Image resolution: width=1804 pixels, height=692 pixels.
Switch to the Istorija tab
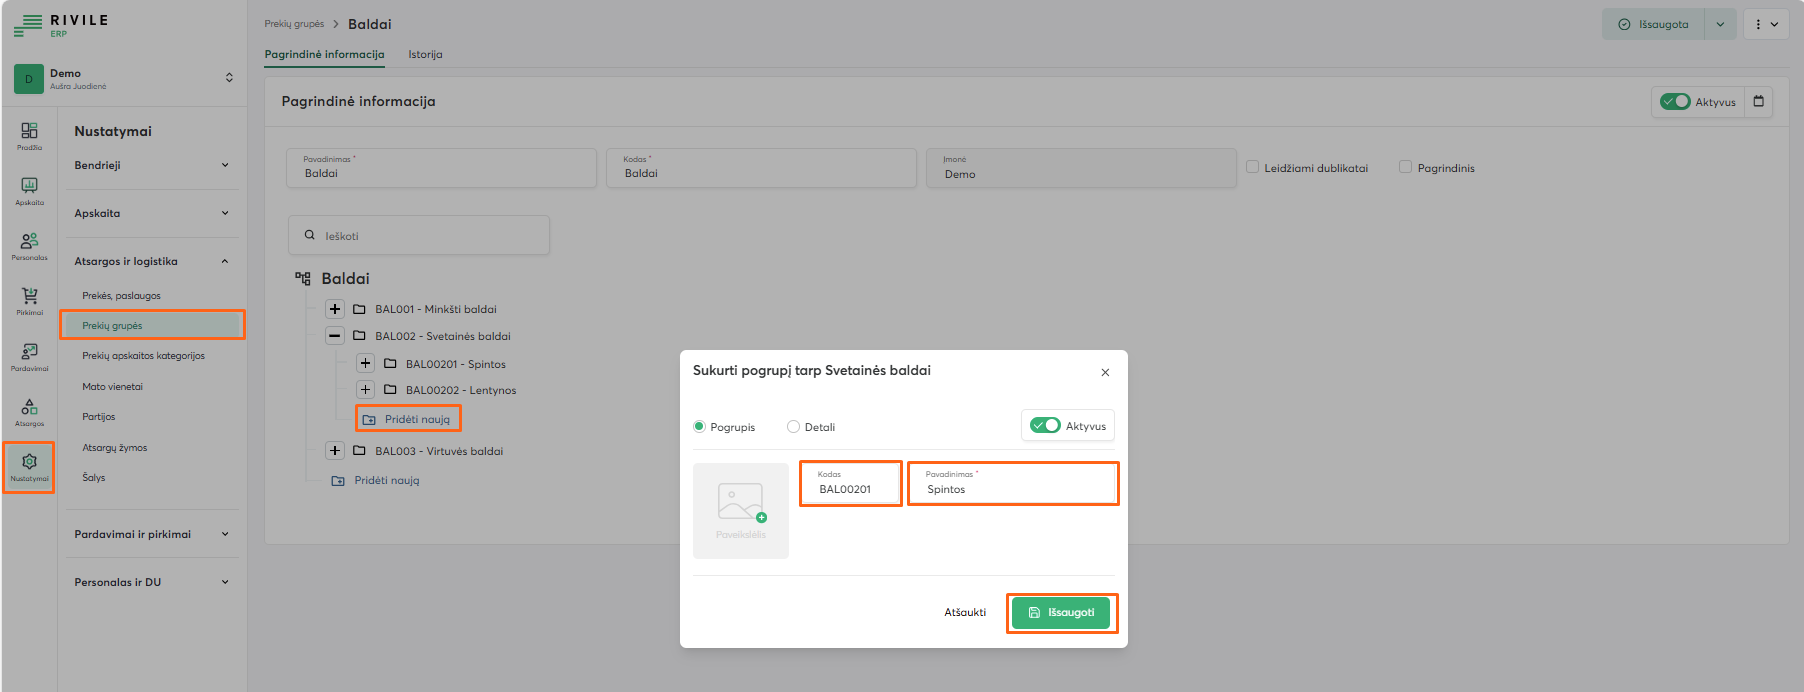tap(425, 55)
